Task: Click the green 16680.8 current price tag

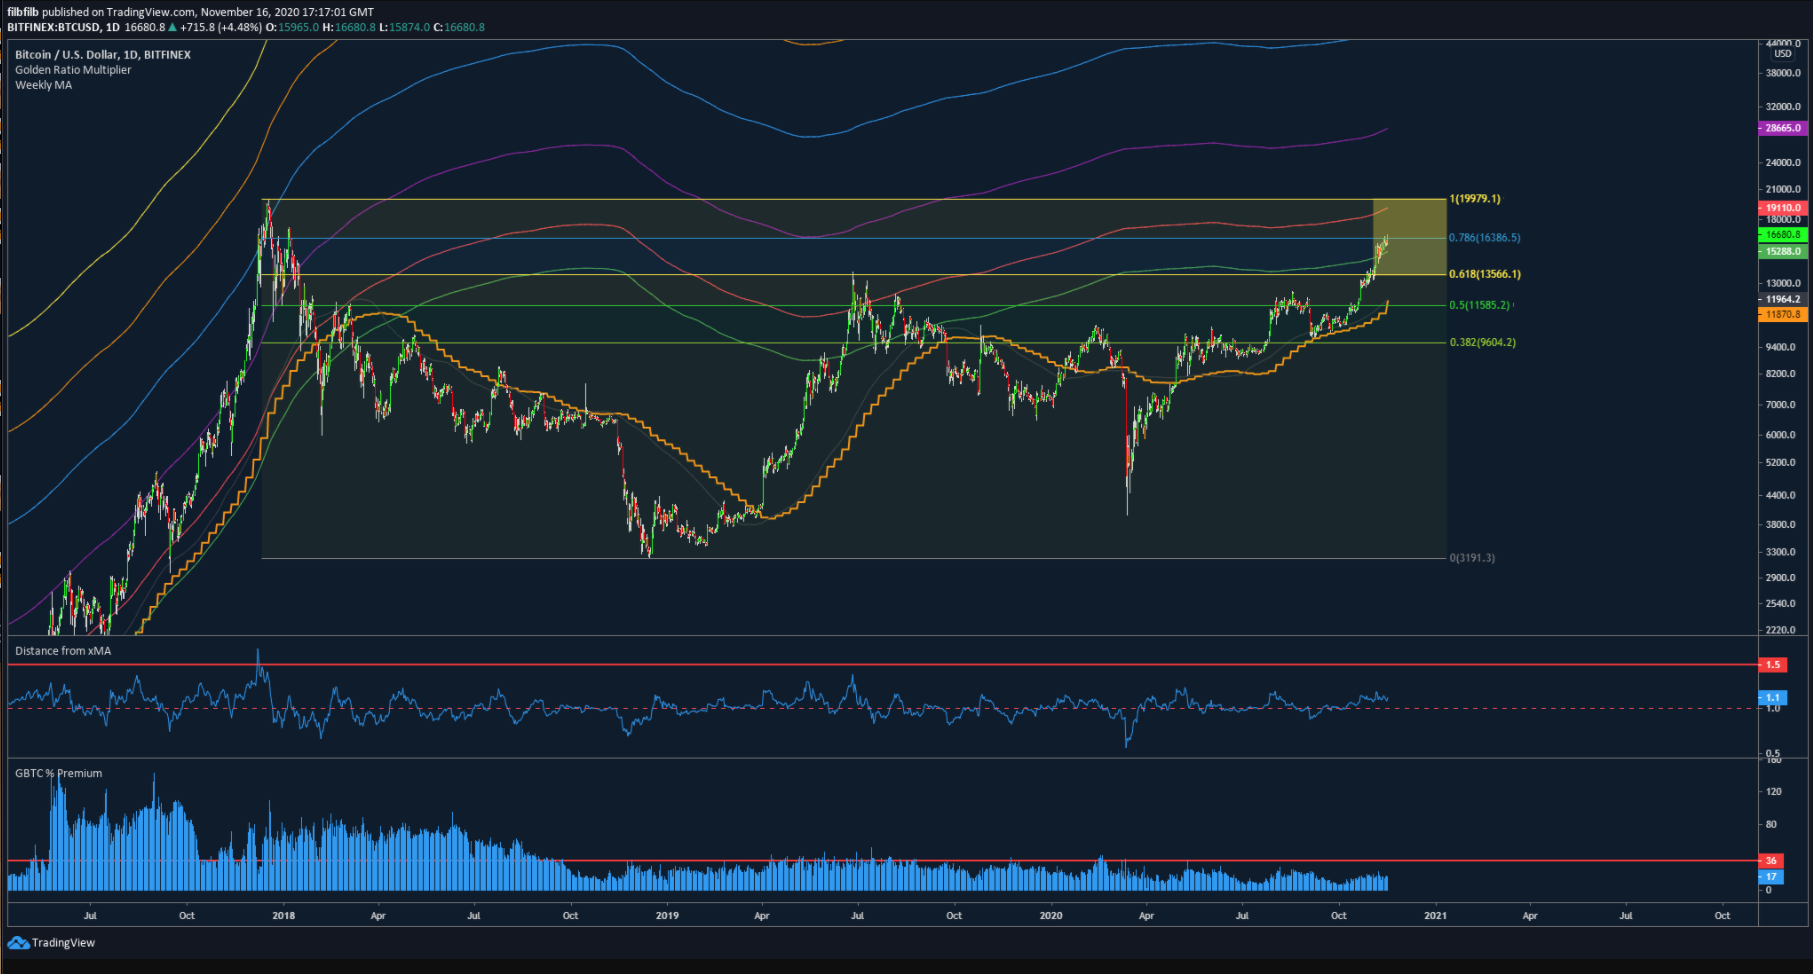Action: pyautogui.click(x=1782, y=235)
